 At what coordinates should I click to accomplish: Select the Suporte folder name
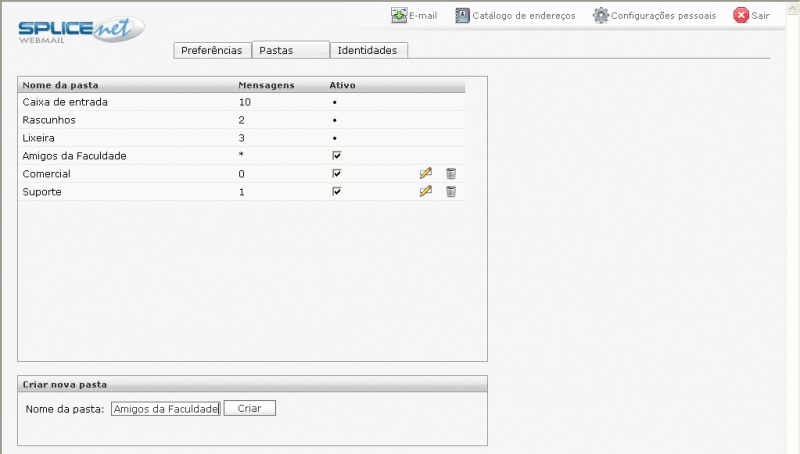point(42,192)
